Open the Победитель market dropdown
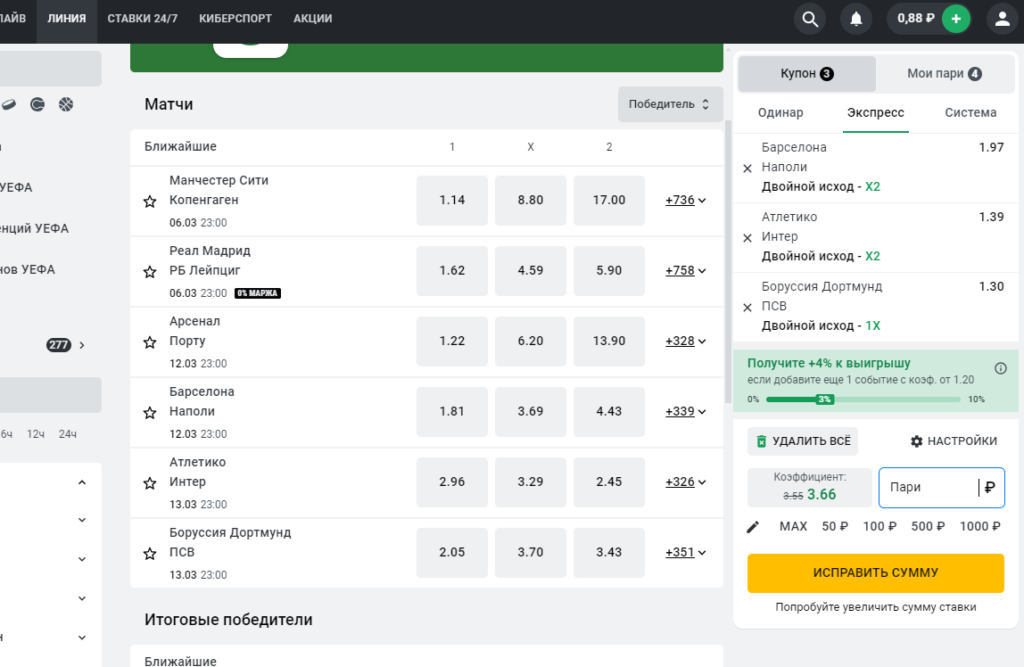Screen dimensions: 1024x667 [670, 104]
